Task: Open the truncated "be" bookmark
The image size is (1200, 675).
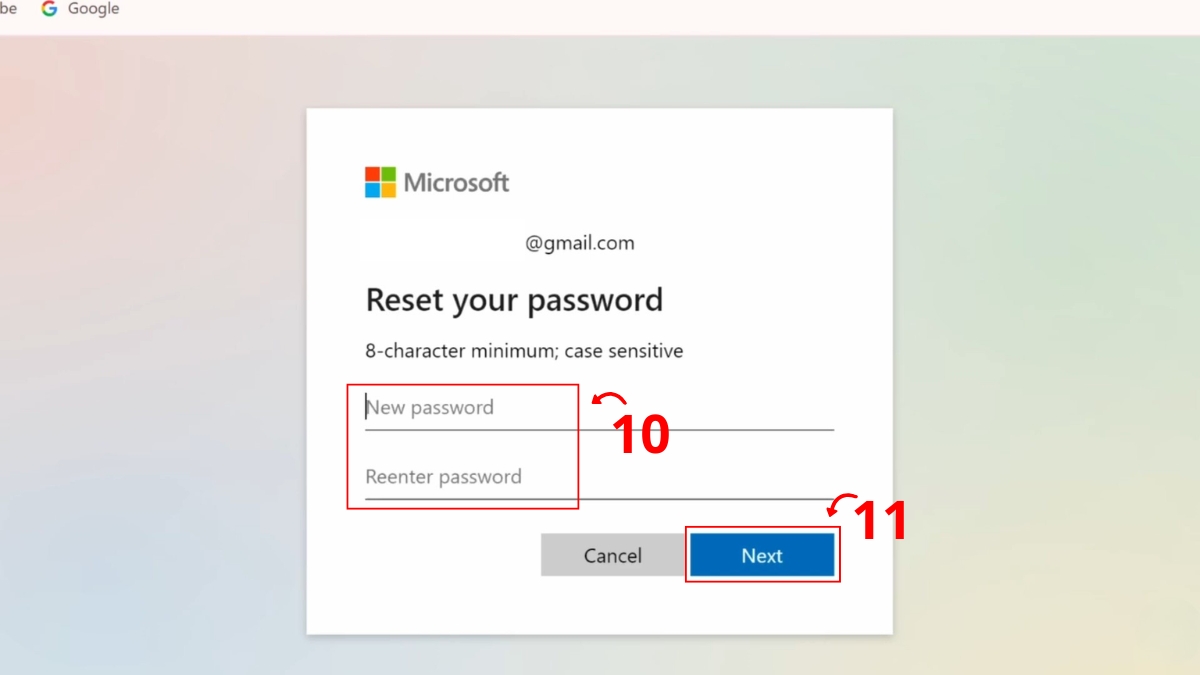Action: coord(8,8)
